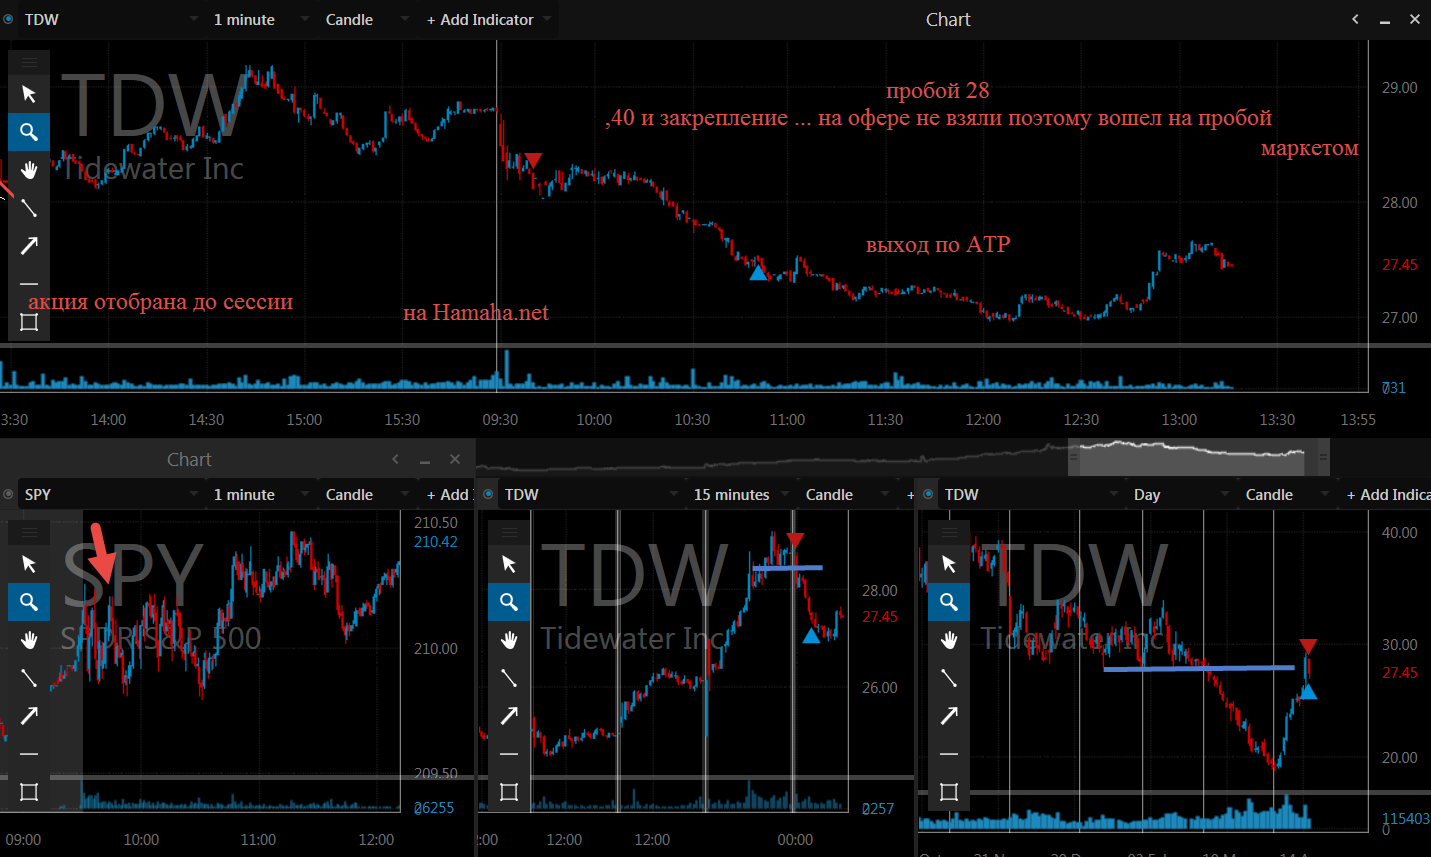The height and width of the screenshot is (857, 1431).
Task: Select the trend line tool in the TDW 15 minutes chart
Action: pyautogui.click(x=509, y=678)
